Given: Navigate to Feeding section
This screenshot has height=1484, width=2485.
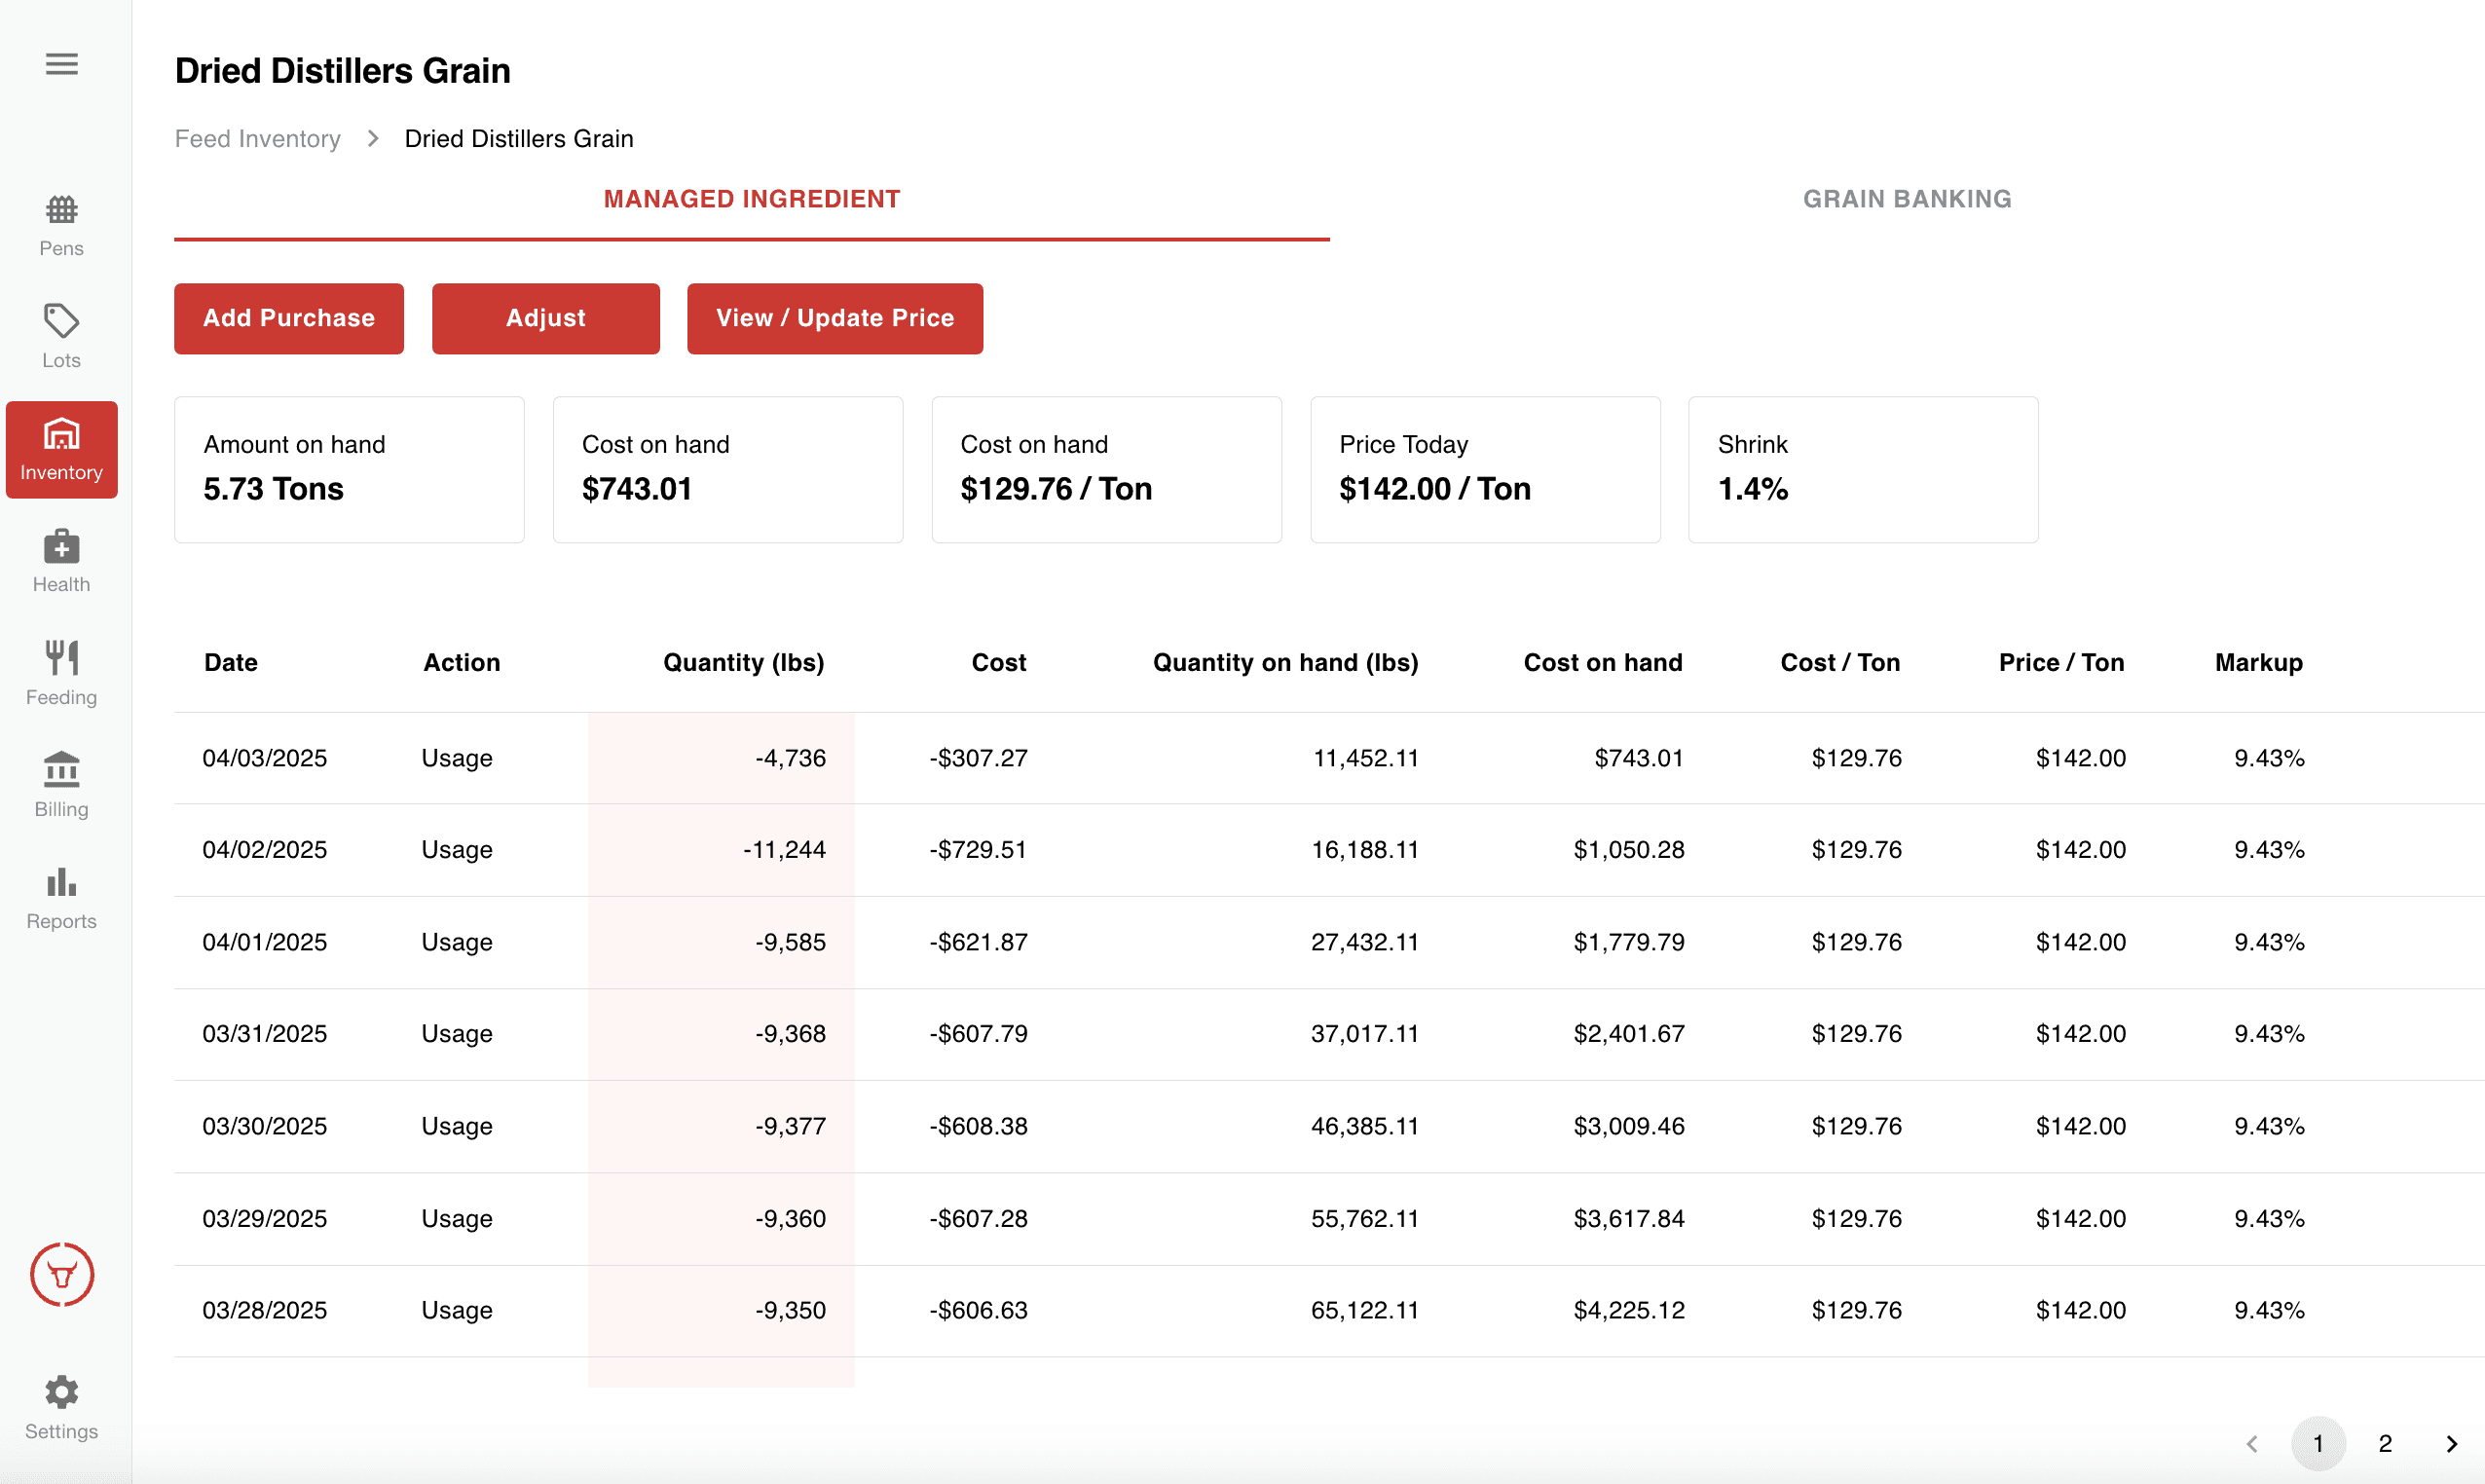Looking at the screenshot, I should coord(61,673).
